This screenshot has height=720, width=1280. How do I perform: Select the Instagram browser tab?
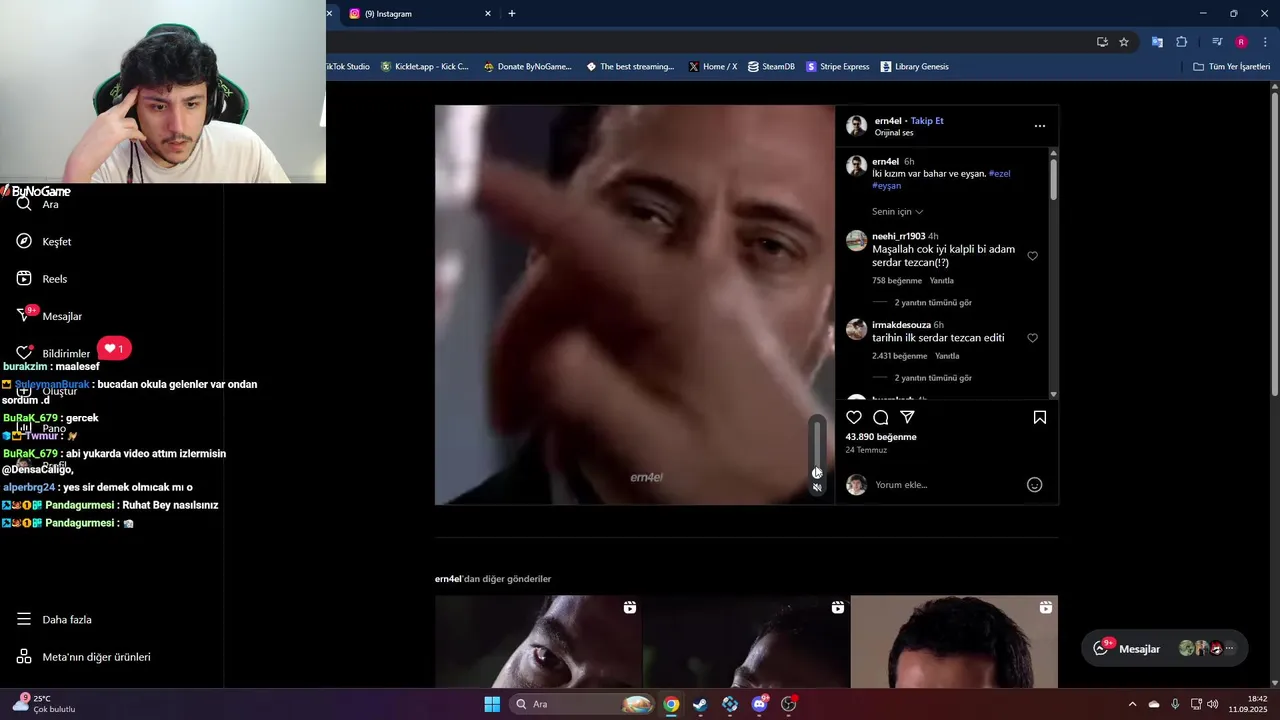419,14
